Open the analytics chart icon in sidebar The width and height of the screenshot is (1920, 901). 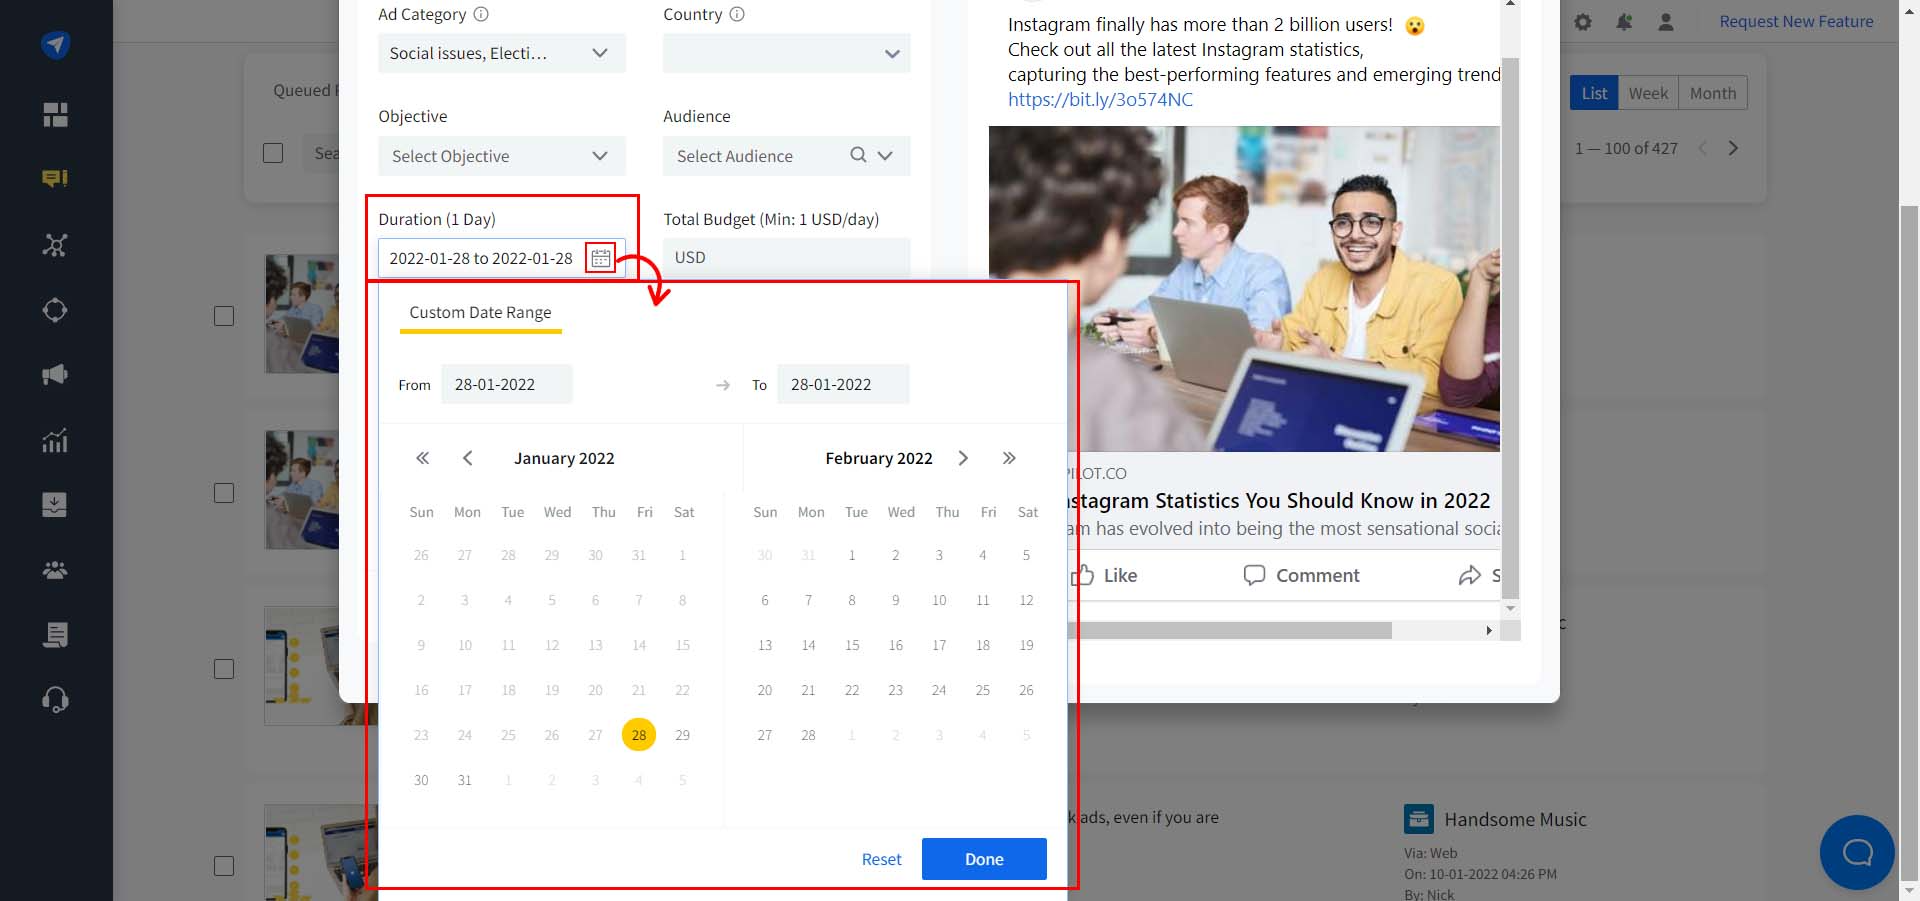click(55, 440)
